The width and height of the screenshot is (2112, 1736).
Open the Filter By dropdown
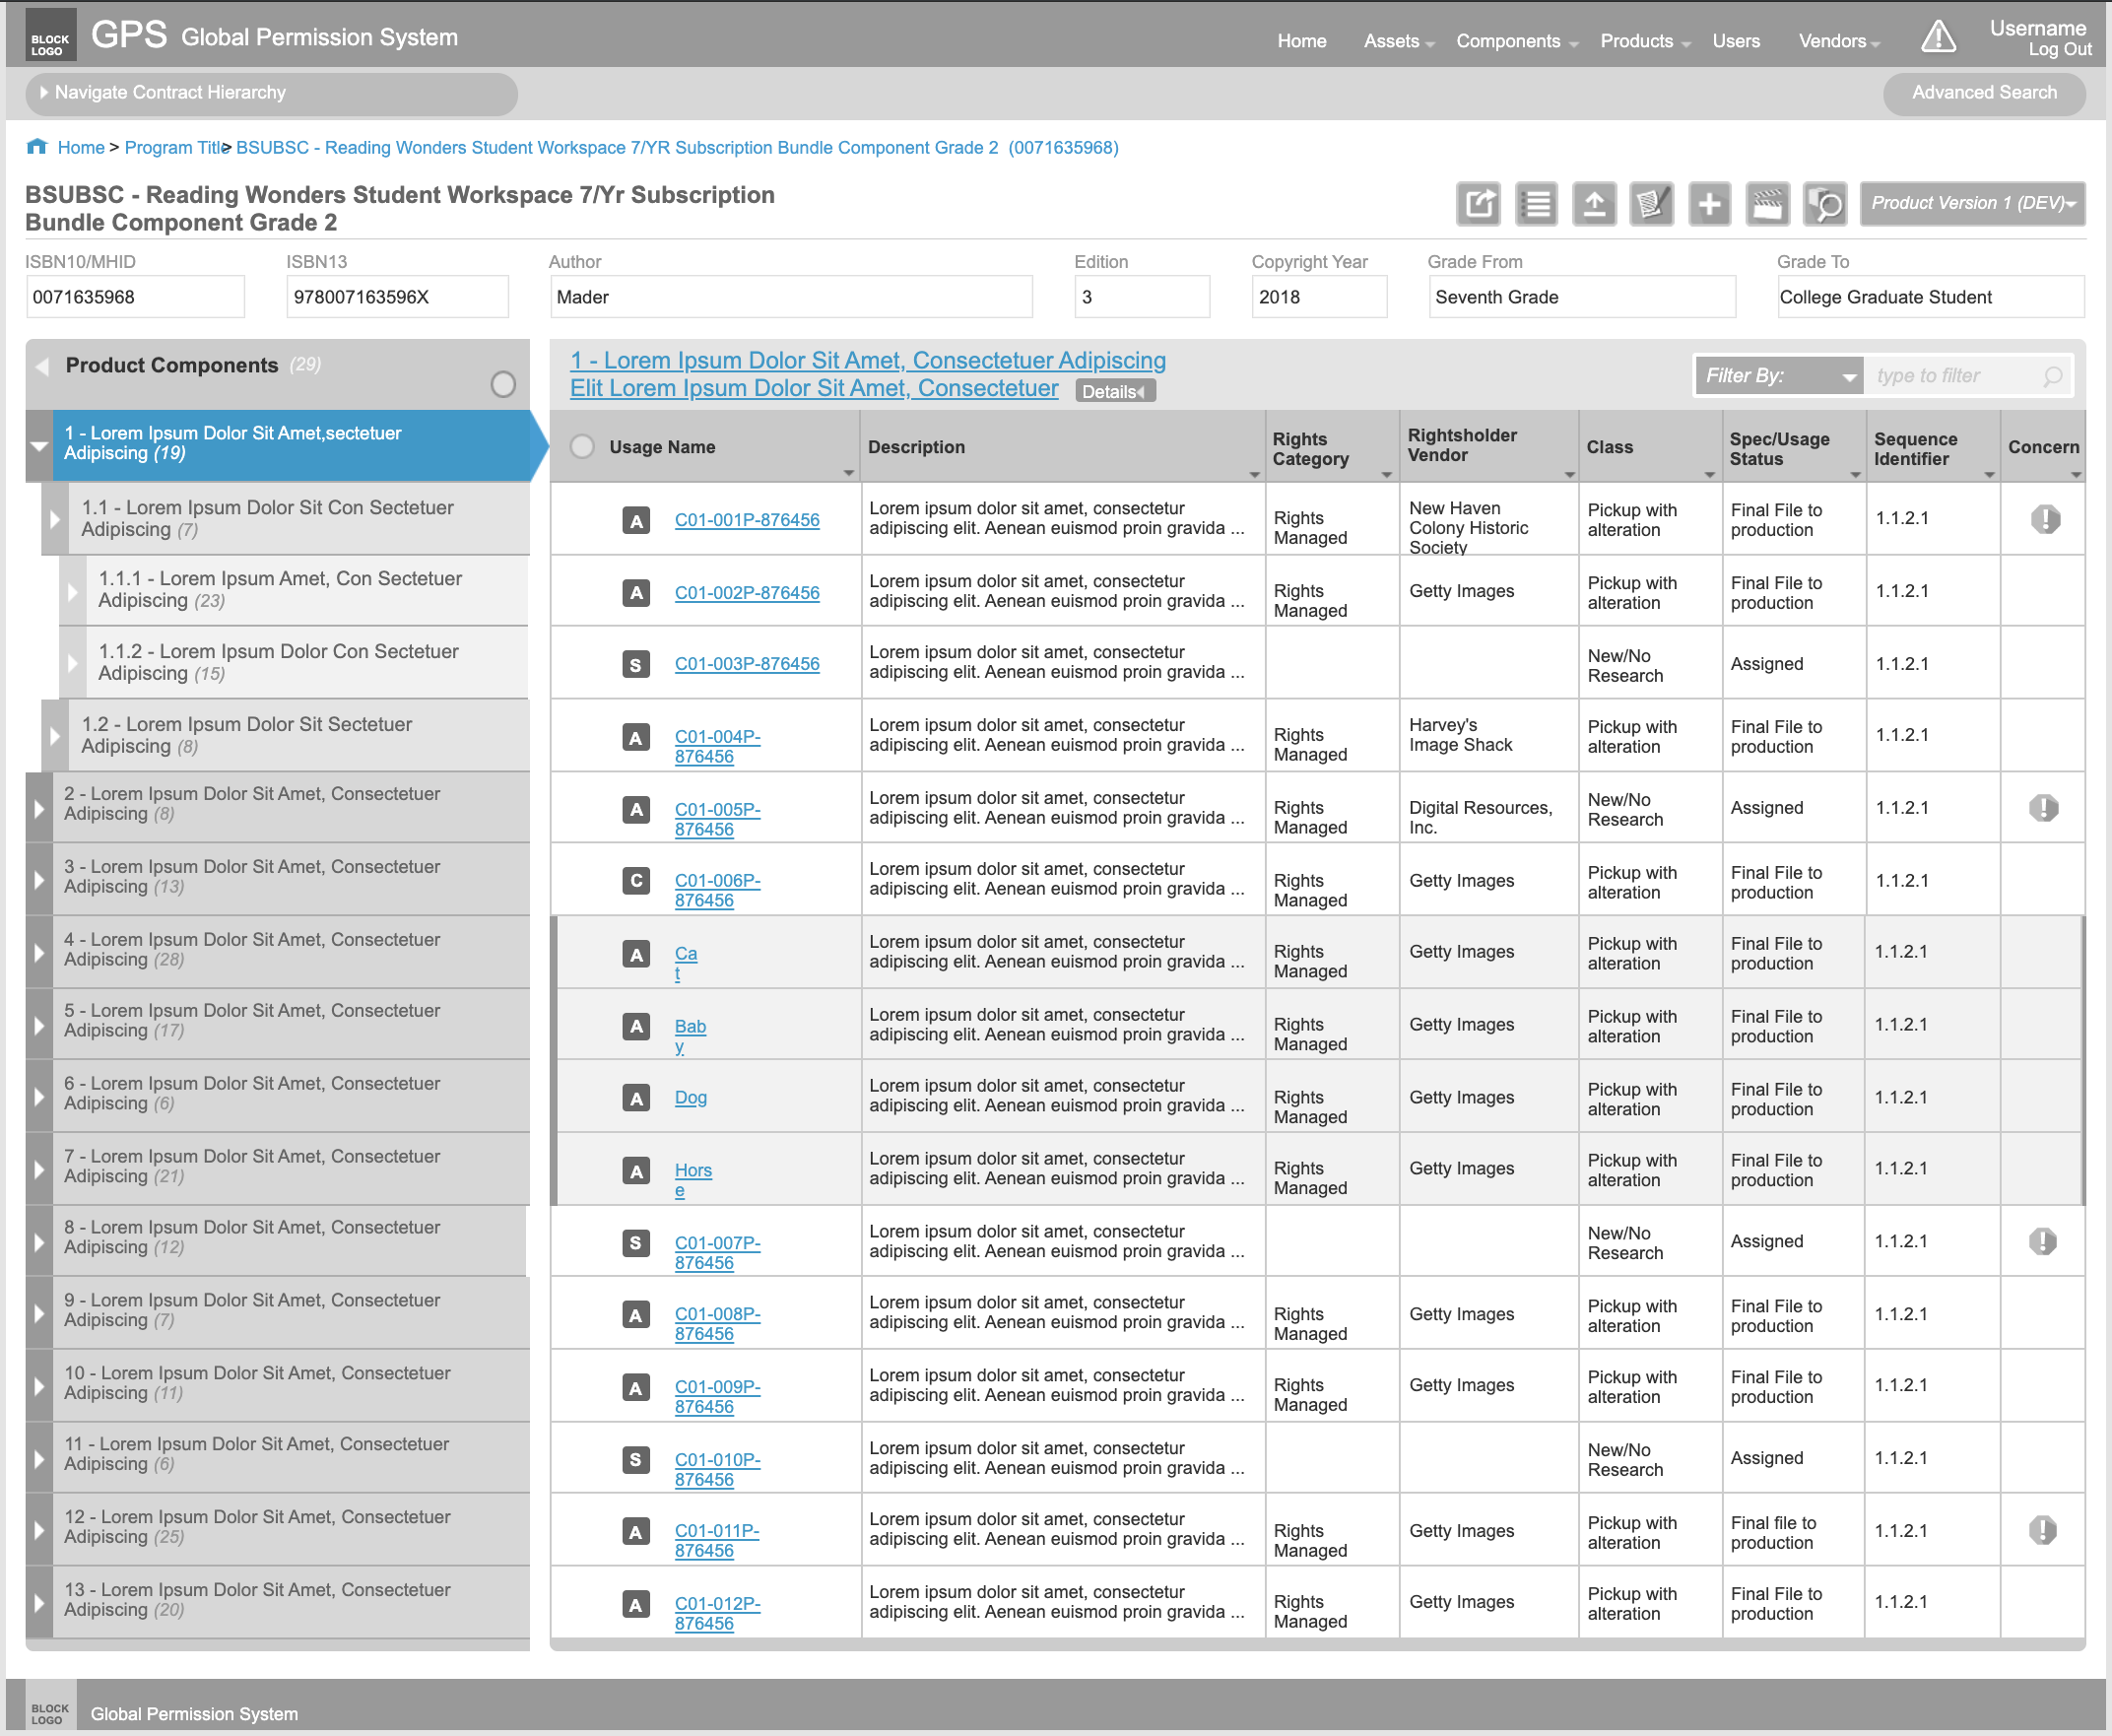coord(1778,376)
